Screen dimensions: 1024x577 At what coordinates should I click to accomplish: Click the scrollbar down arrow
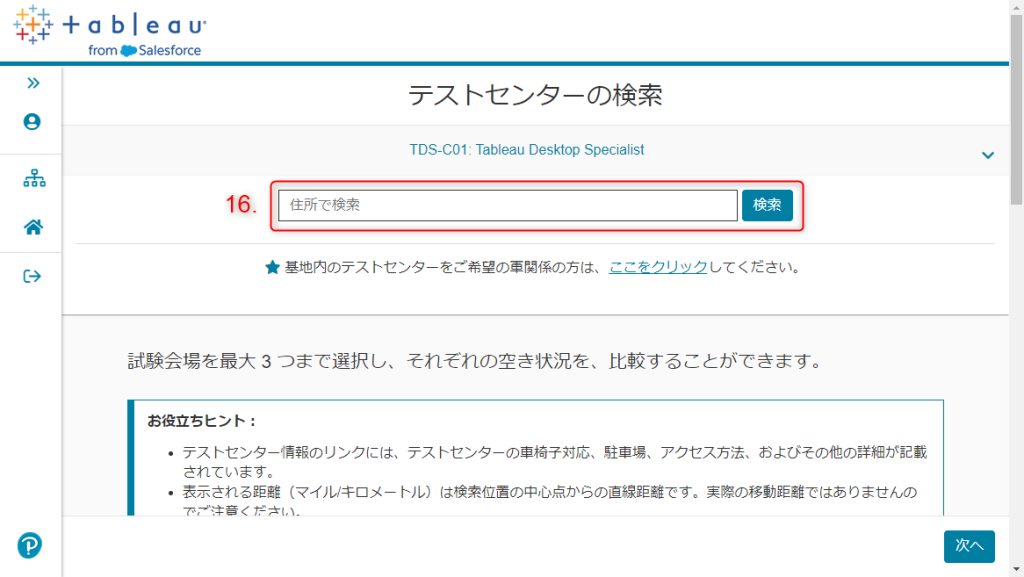tap(1016, 570)
